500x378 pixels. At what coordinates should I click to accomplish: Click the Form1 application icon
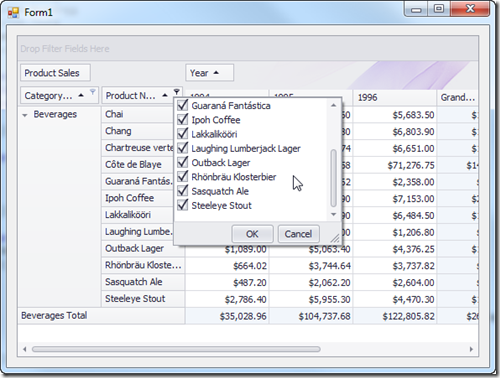click(13, 13)
